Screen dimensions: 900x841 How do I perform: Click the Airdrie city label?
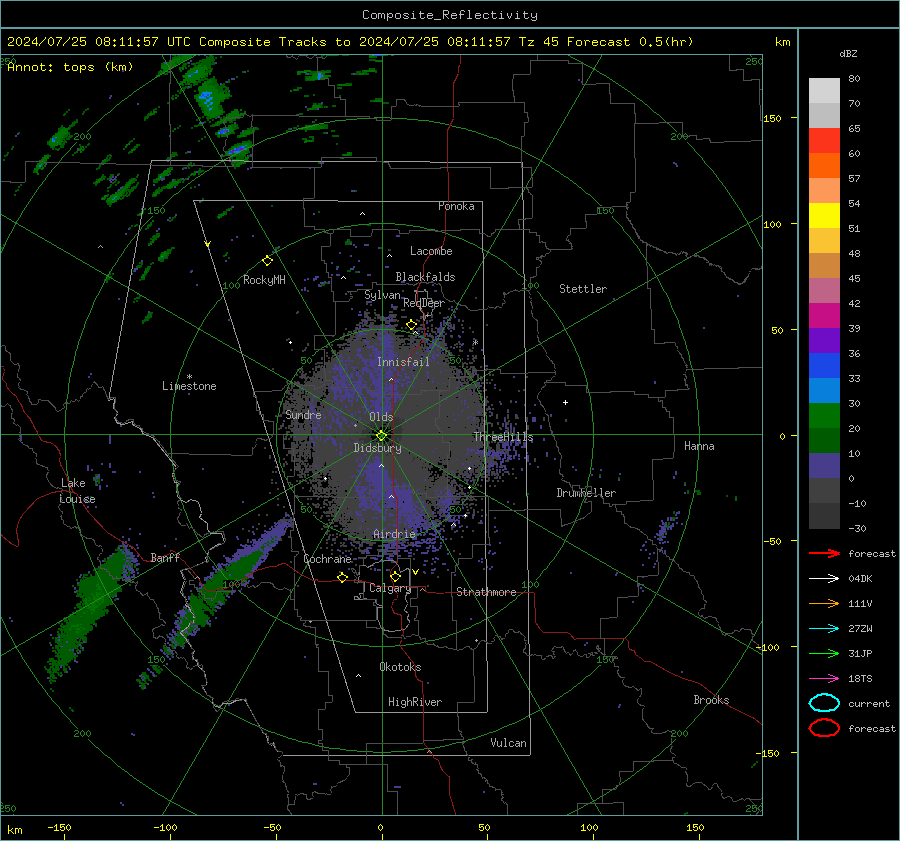click(394, 534)
